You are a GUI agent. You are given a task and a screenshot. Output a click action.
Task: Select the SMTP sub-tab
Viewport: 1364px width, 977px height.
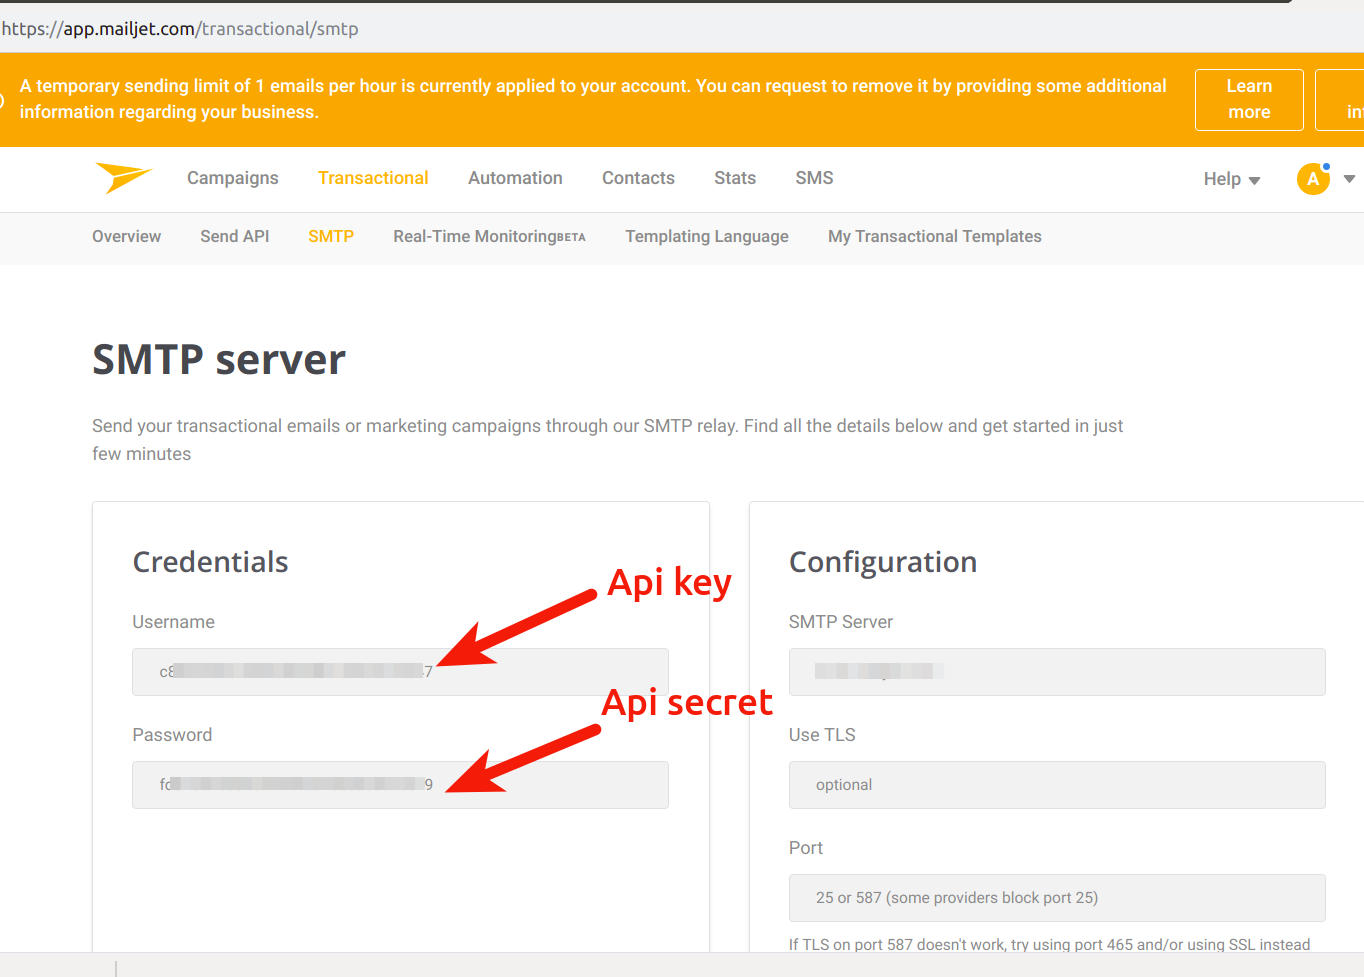pyautogui.click(x=331, y=236)
